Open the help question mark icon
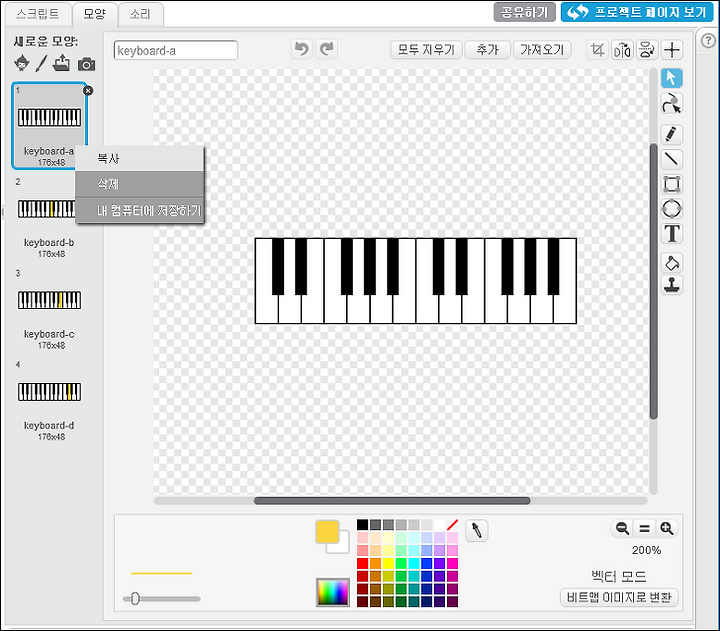Screen dimensions: 720x631 (x=708, y=41)
